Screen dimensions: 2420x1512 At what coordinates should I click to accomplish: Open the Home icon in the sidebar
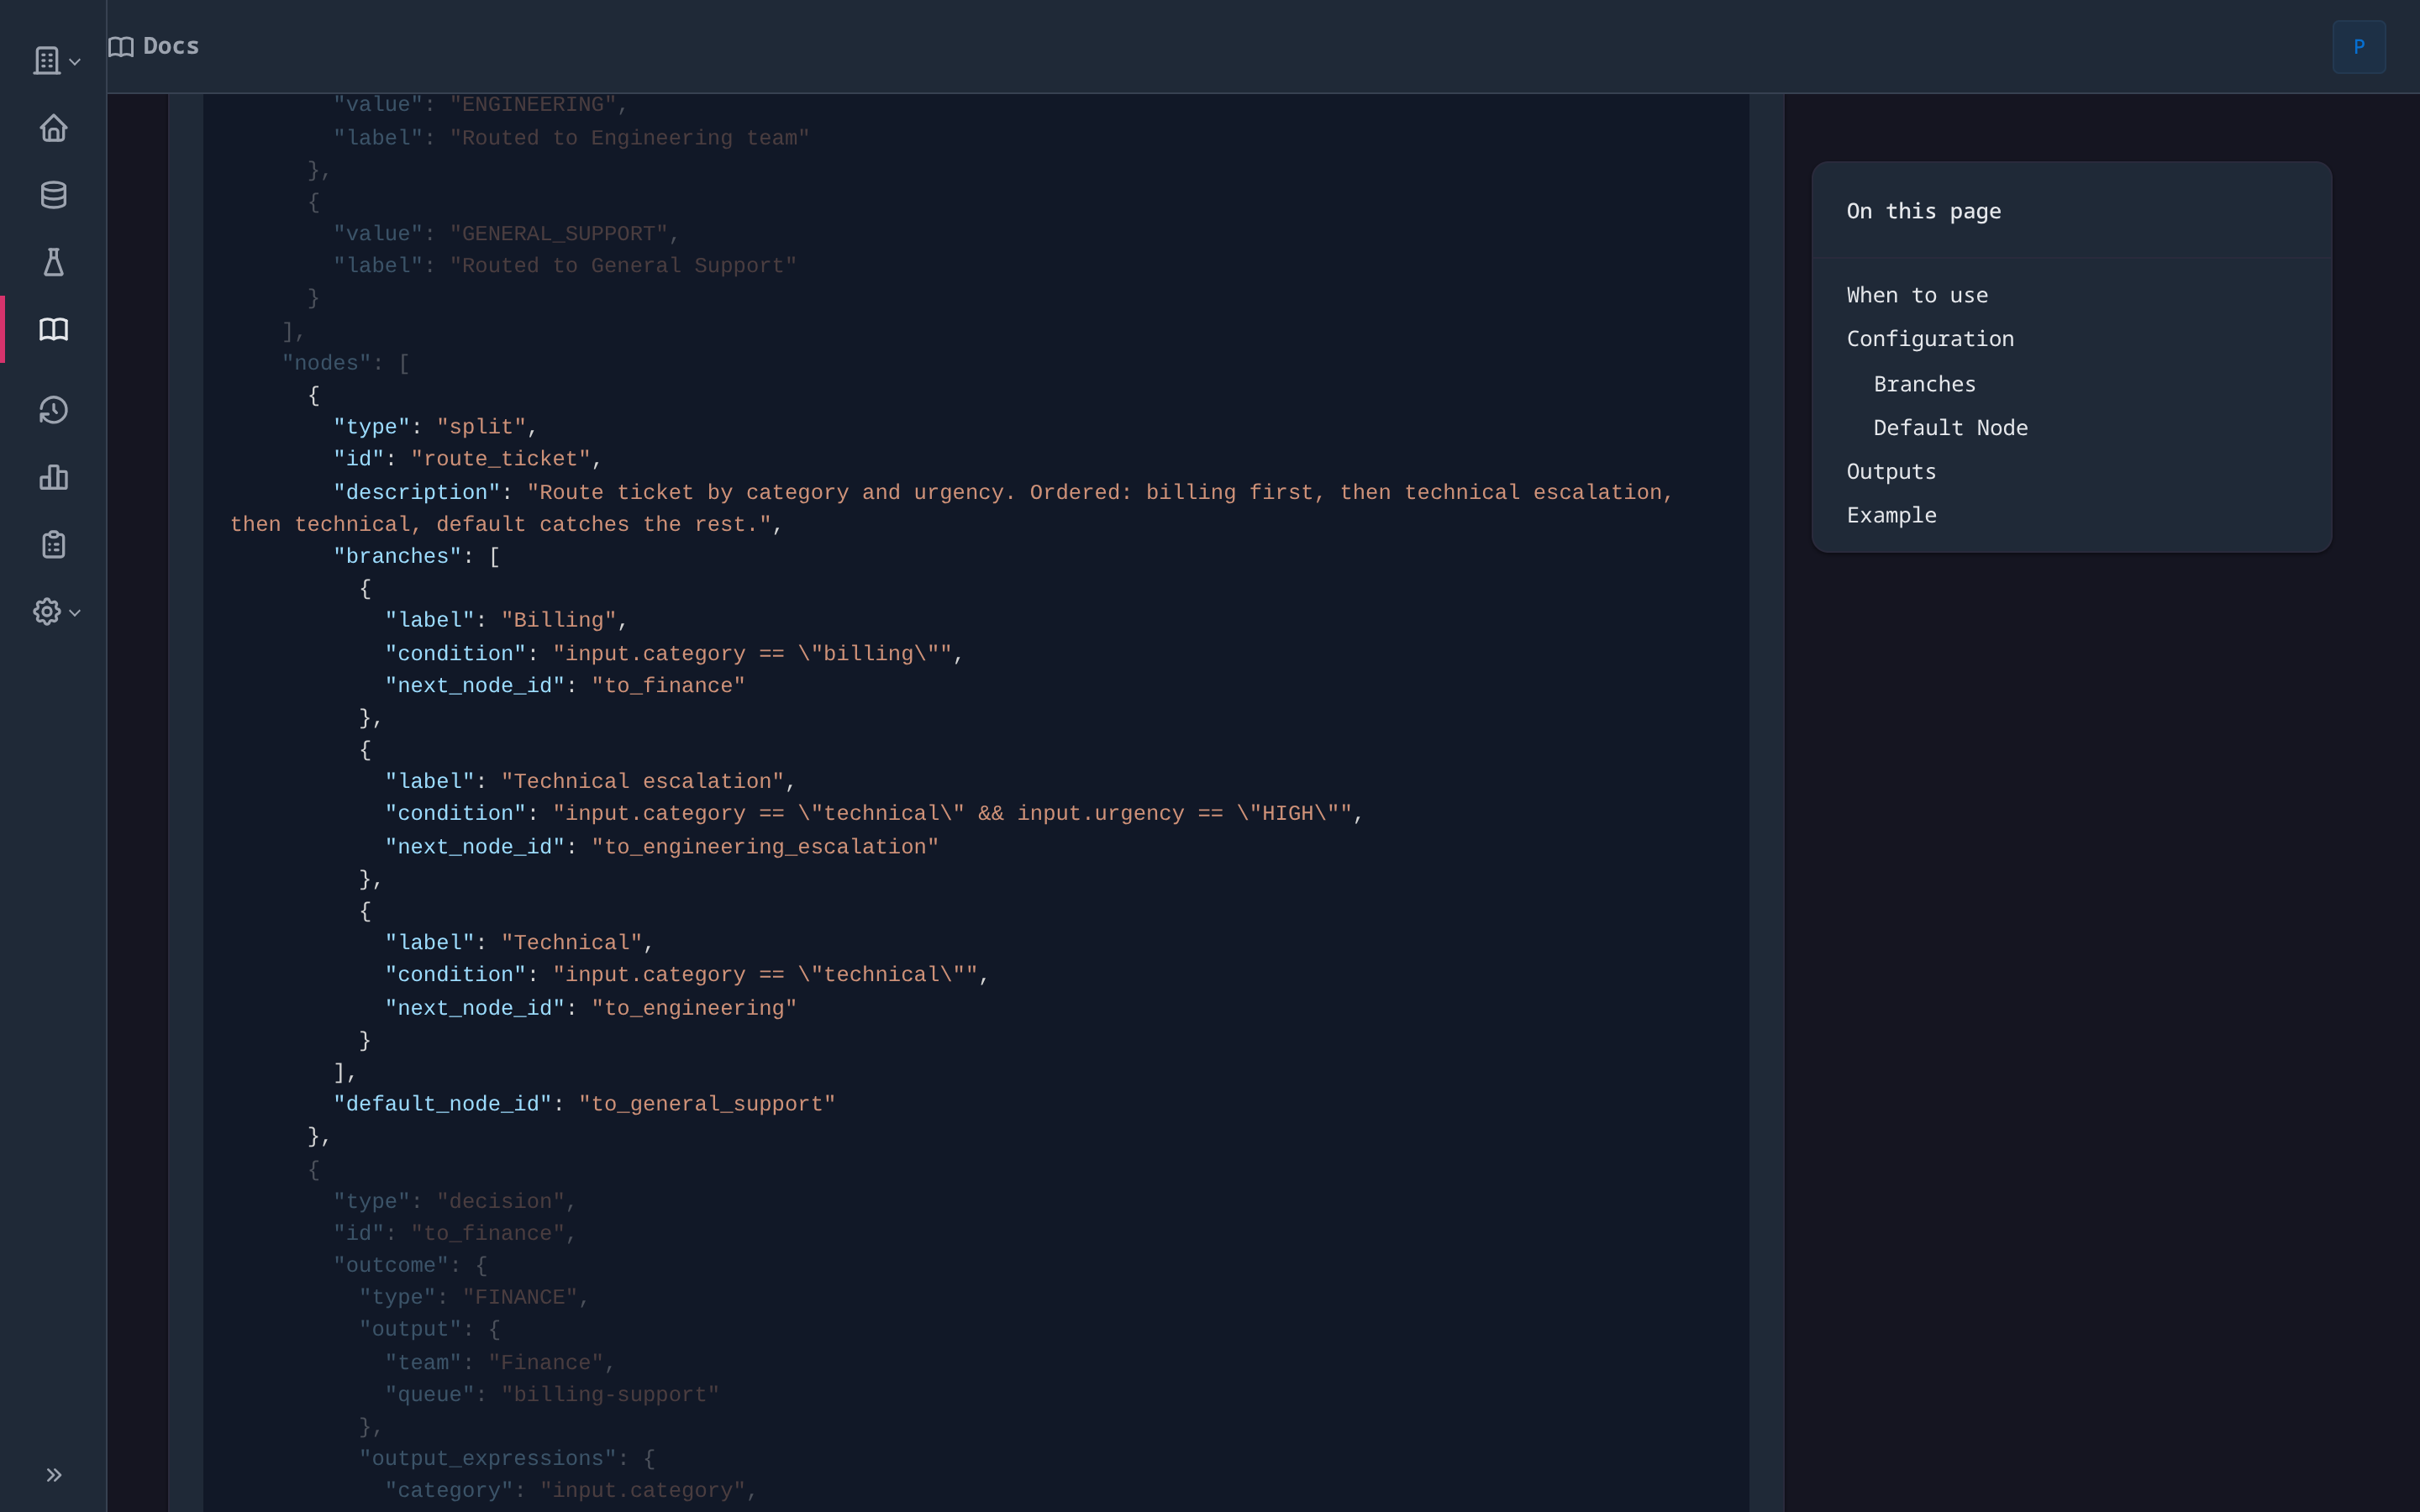(54, 128)
